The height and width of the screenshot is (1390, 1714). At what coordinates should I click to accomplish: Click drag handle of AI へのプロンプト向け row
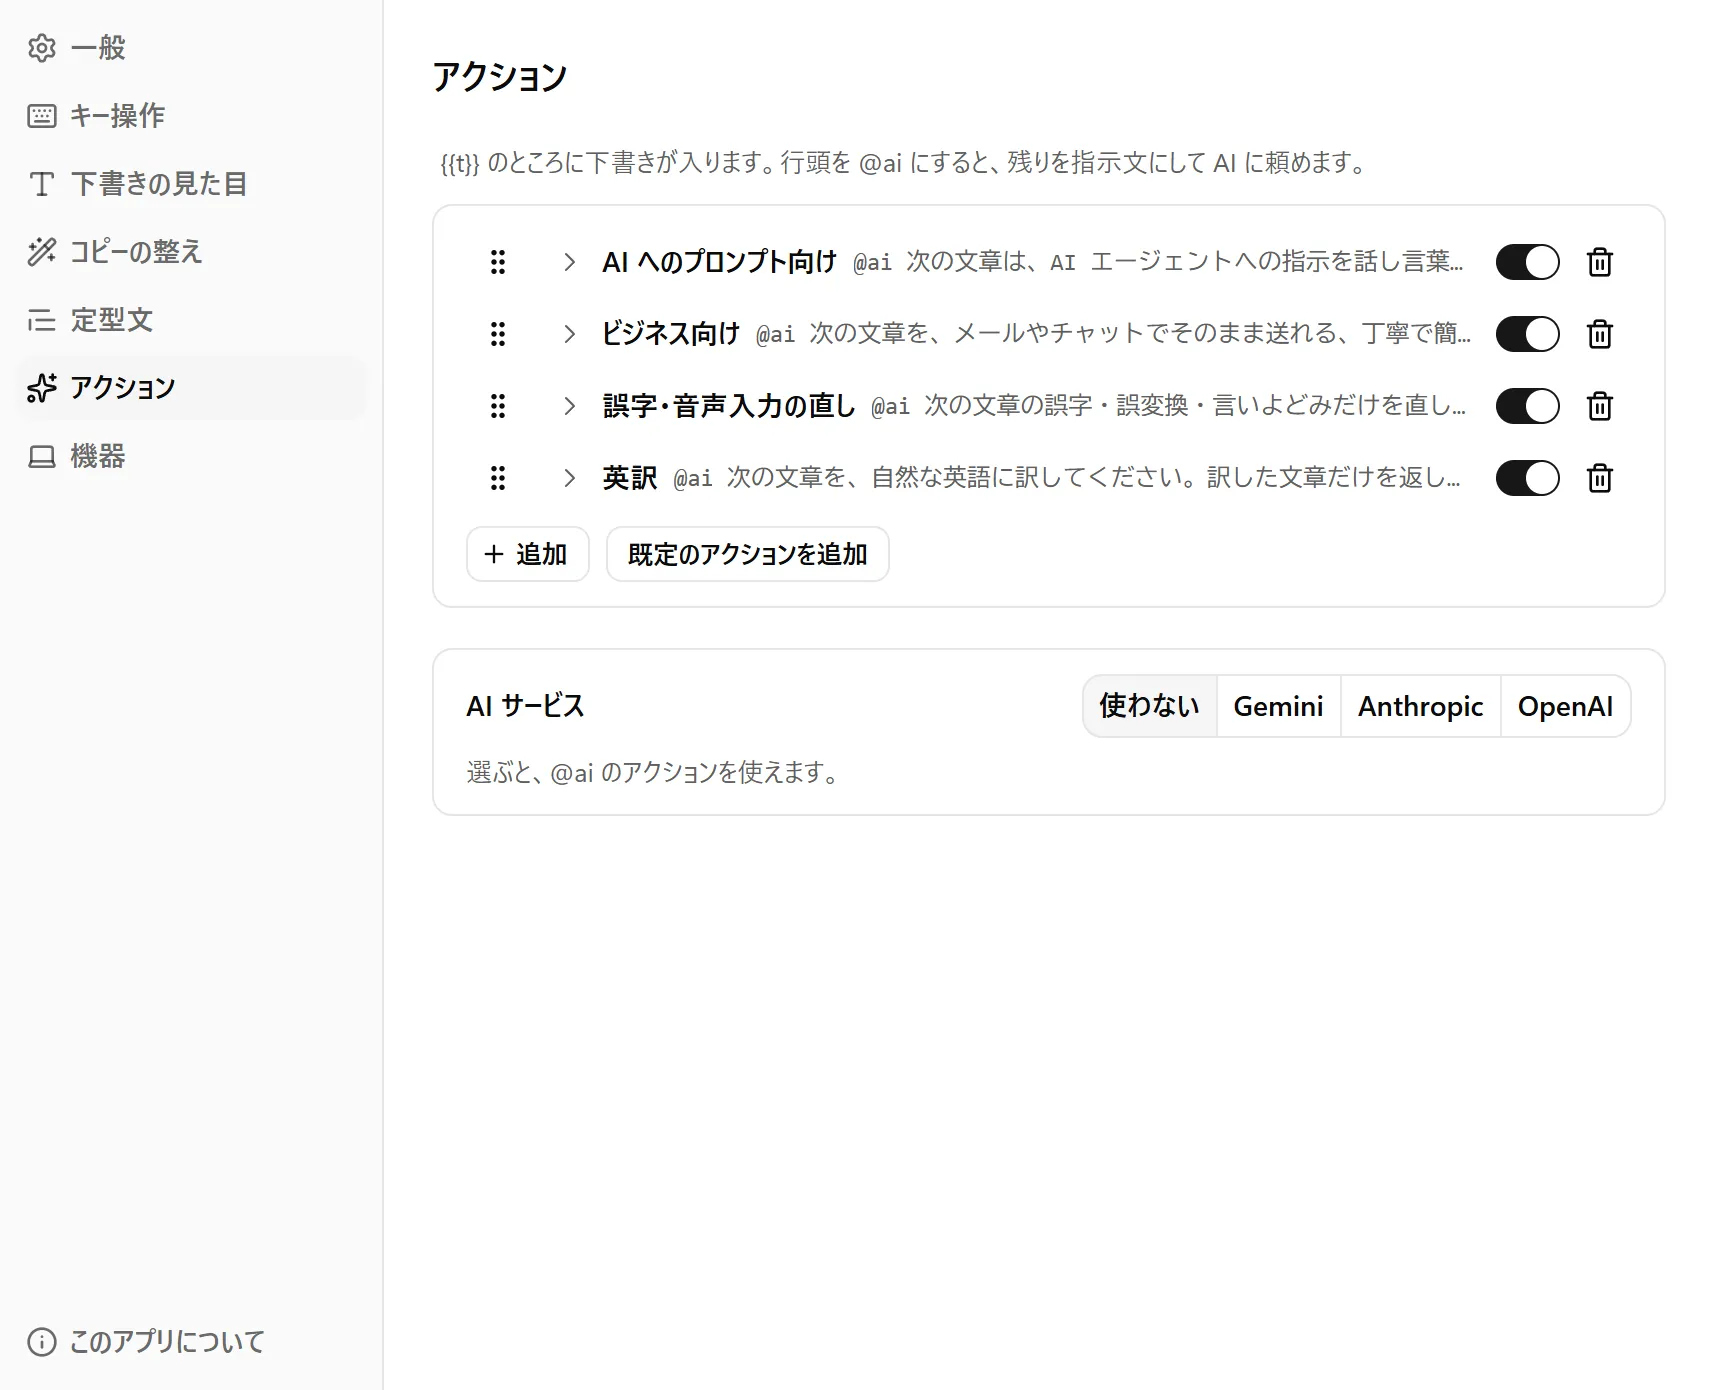(x=498, y=262)
